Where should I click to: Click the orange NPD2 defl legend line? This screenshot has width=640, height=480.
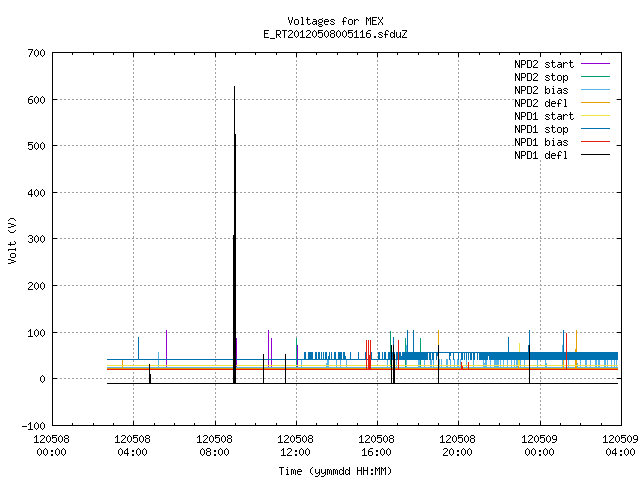coord(596,103)
